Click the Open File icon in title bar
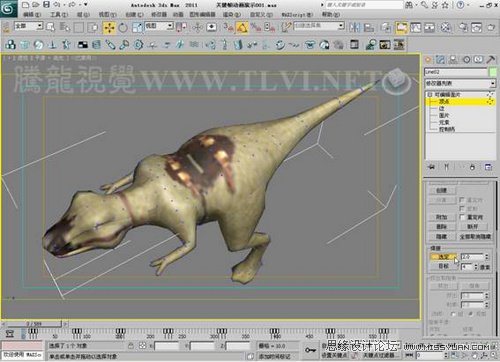500x362 pixels. click(x=36, y=5)
